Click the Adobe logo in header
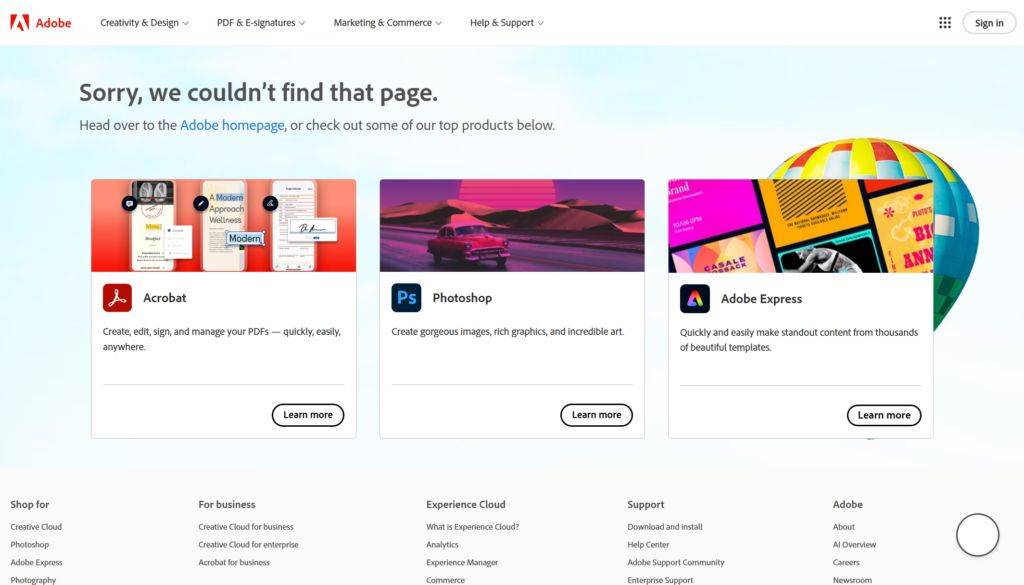The image size is (1024, 585). (40, 23)
